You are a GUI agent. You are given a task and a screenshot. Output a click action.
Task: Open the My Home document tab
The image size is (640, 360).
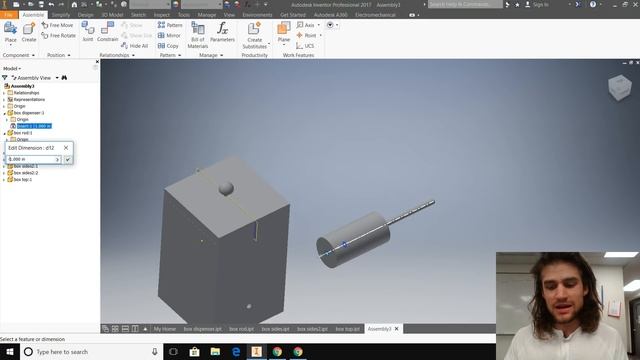pos(164,329)
